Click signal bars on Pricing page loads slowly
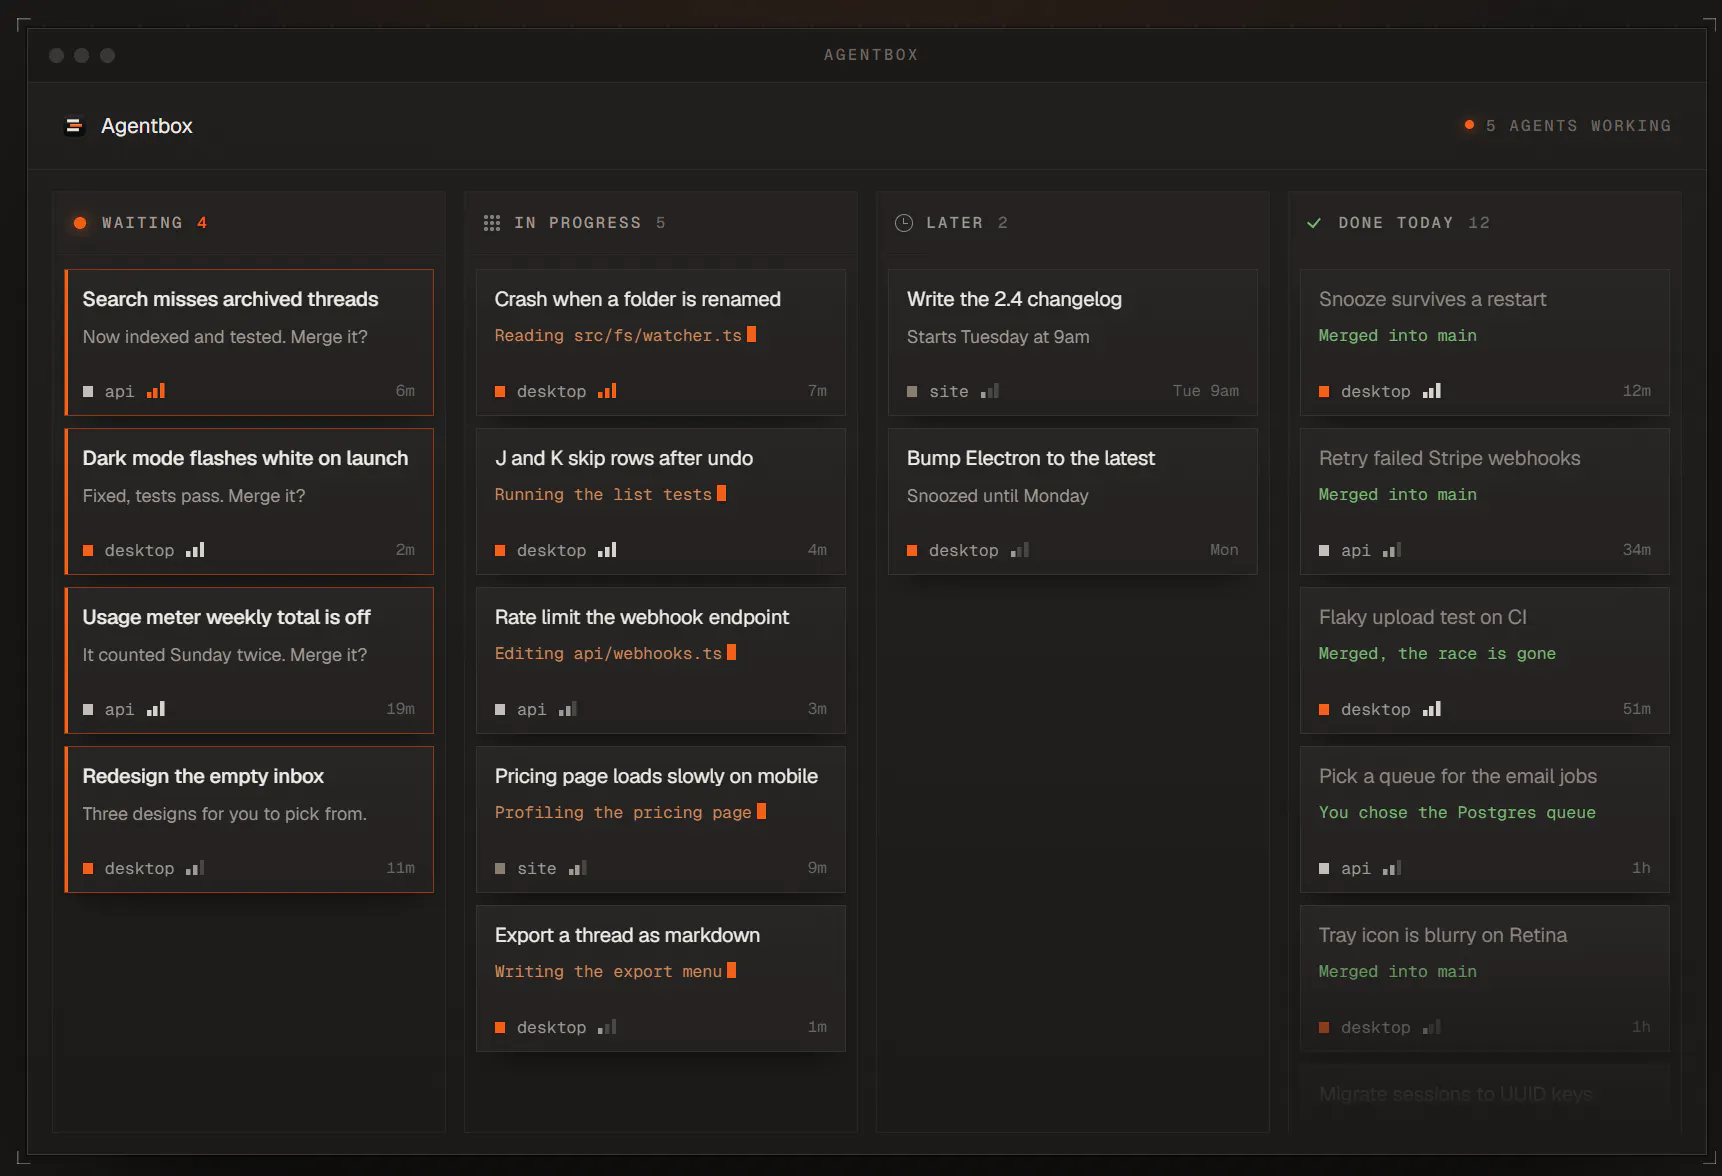Viewport: 1722px width, 1176px height. pos(578,868)
